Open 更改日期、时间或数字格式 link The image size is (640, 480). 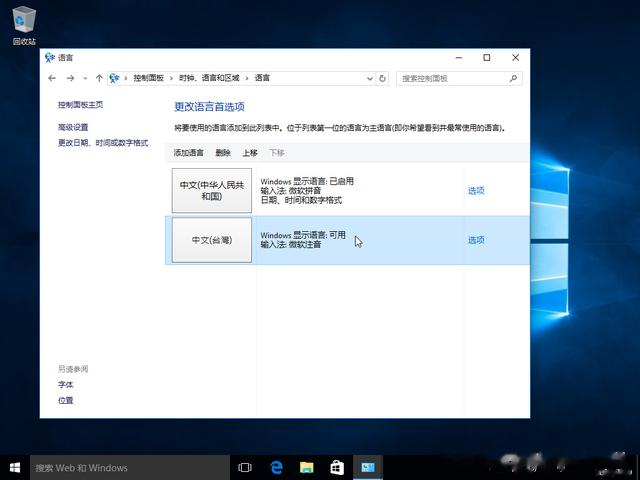click(x=103, y=143)
